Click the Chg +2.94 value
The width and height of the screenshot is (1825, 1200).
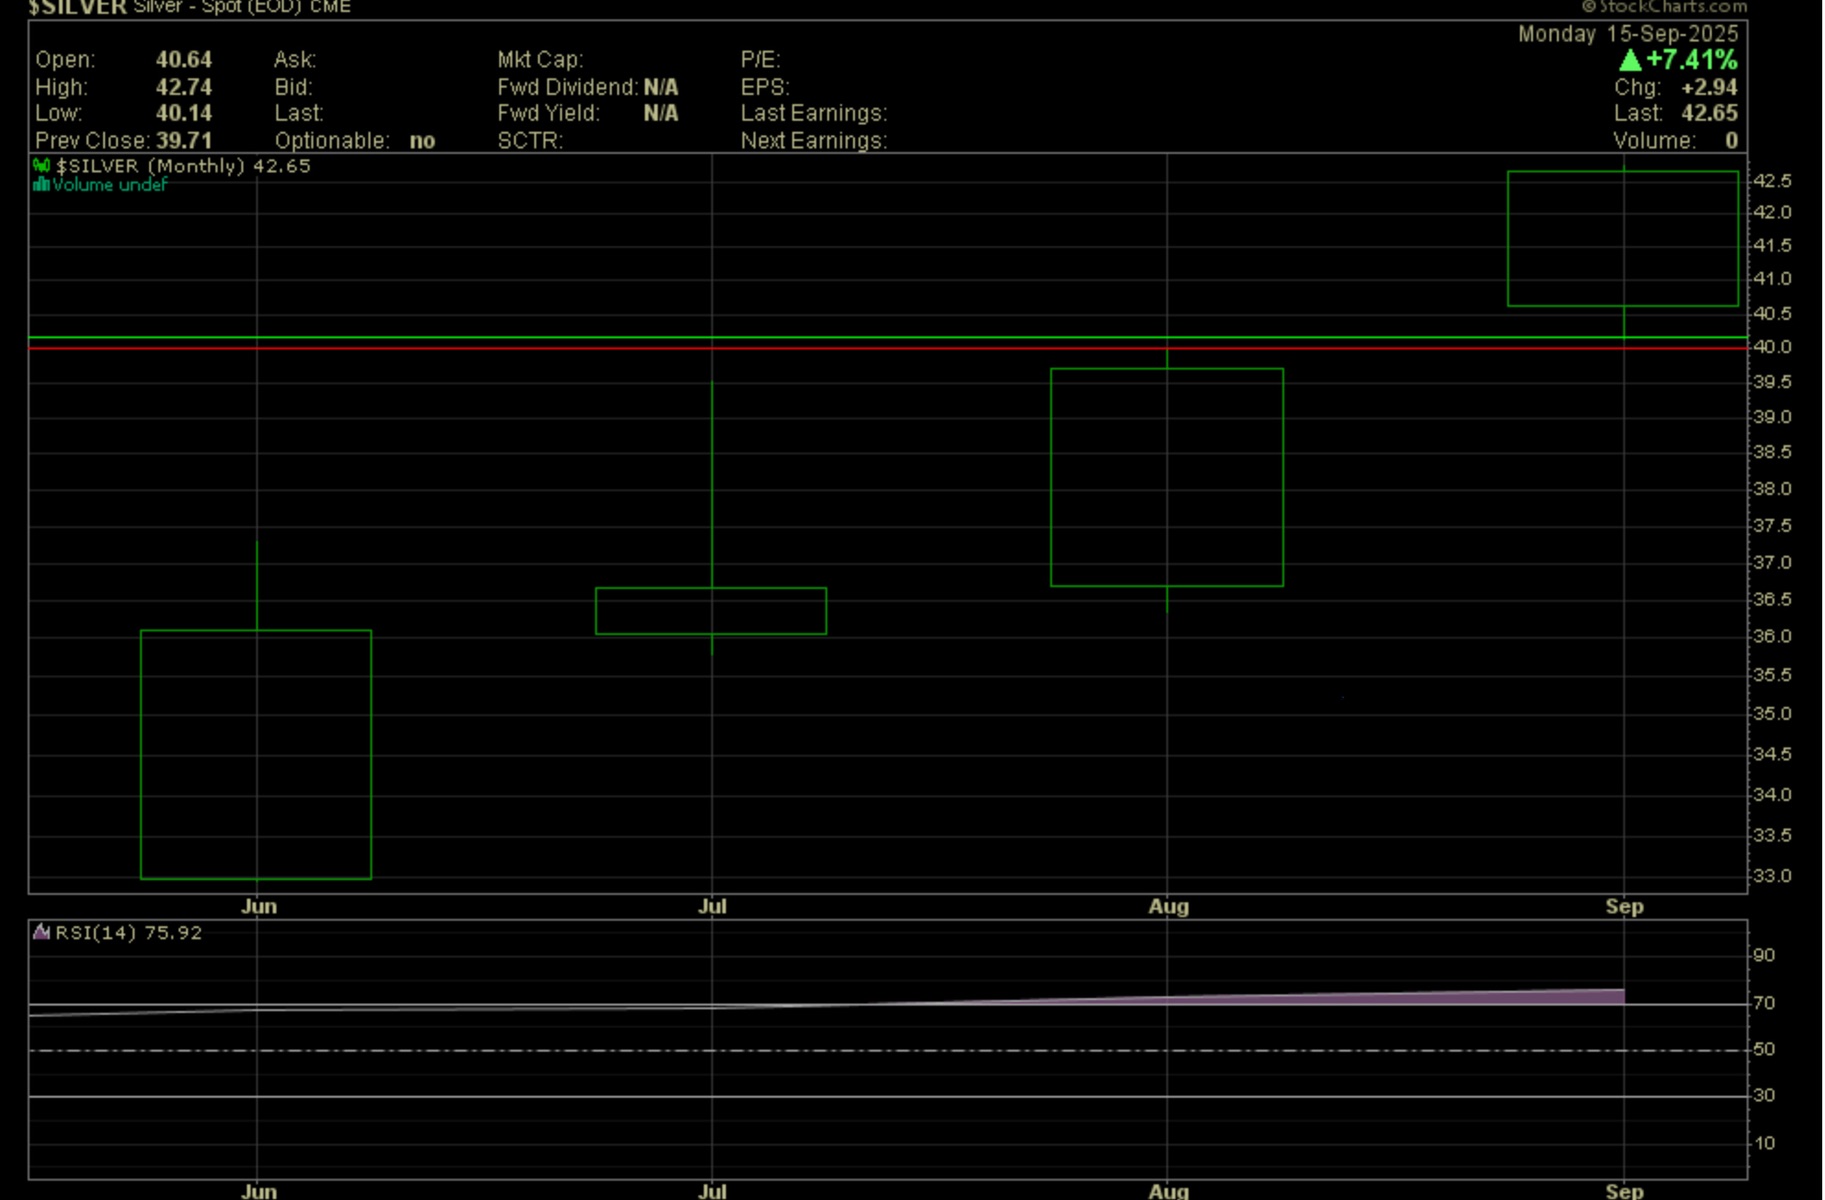1710,87
